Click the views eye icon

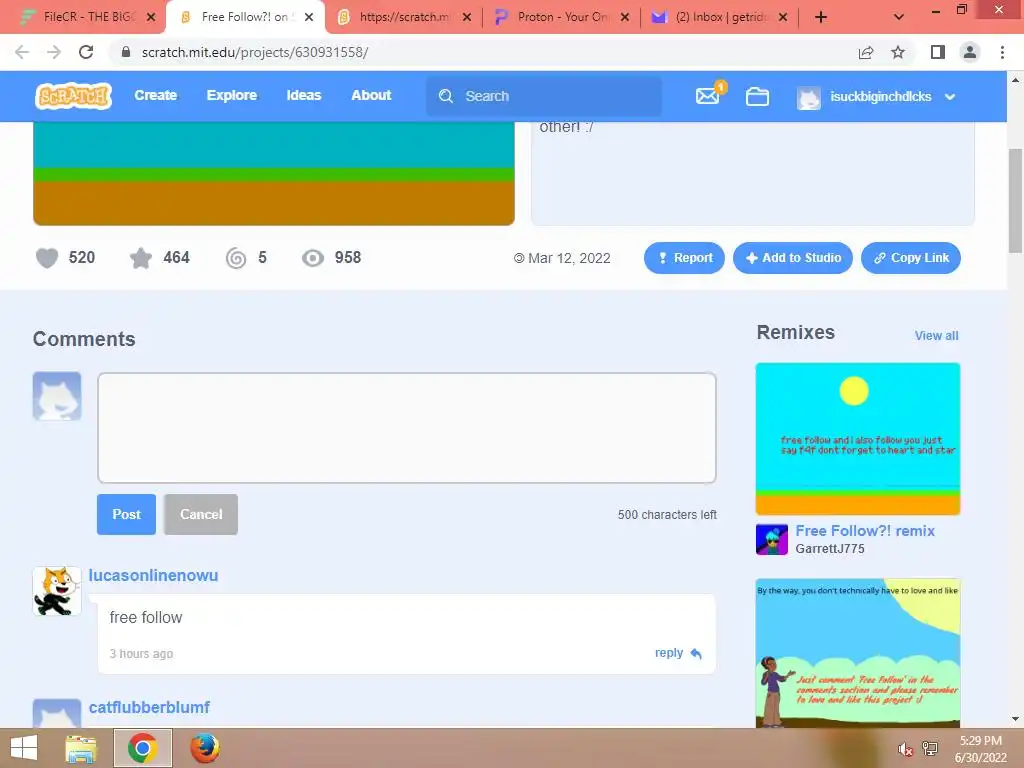pos(313,259)
